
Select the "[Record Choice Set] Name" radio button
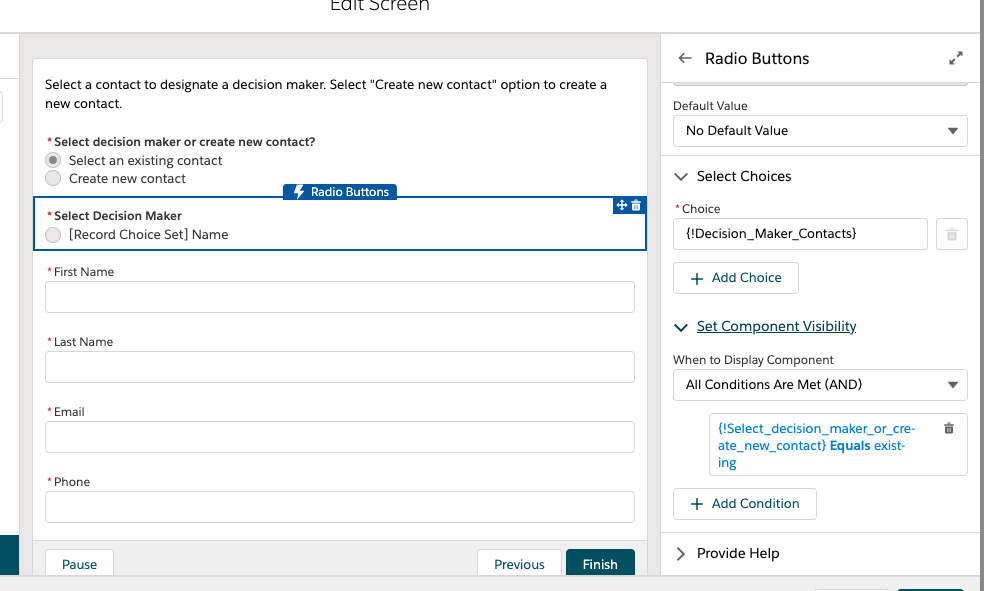tap(54, 234)
